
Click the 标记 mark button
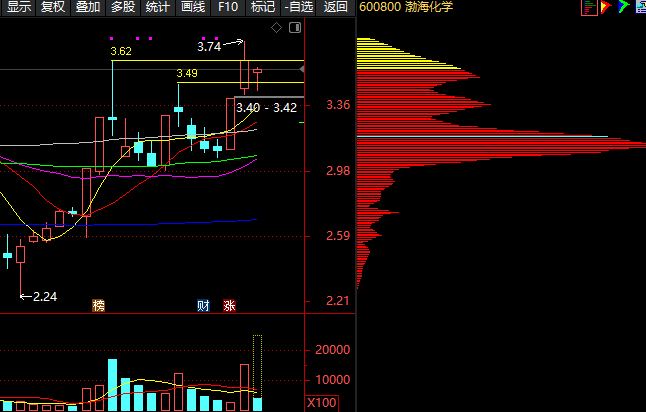tap(263, 7)
